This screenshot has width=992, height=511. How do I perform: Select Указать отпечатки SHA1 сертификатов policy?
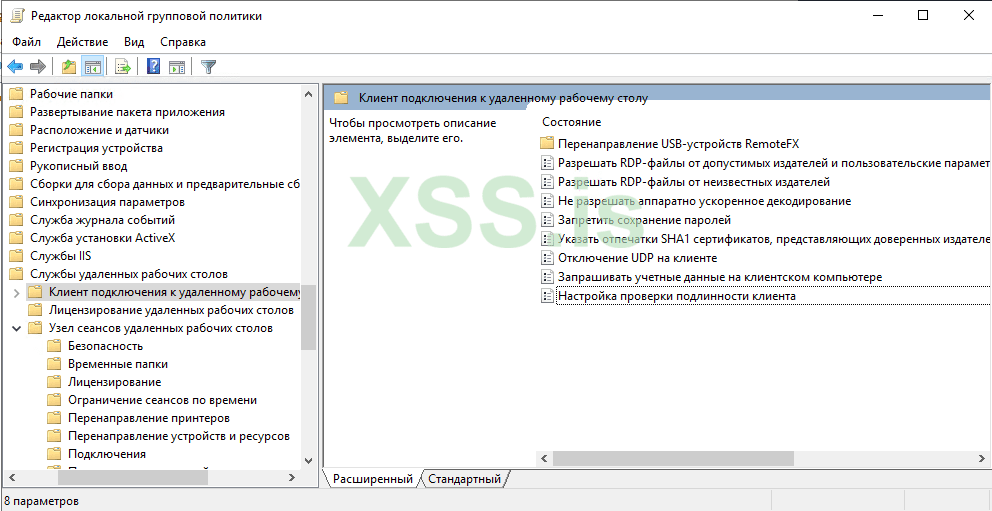[x=774, y=239]
